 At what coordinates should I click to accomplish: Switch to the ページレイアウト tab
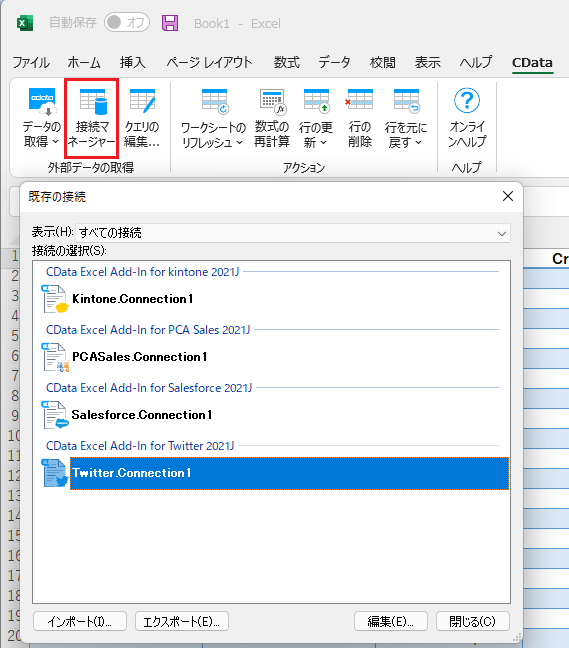(x=209, y=63)
